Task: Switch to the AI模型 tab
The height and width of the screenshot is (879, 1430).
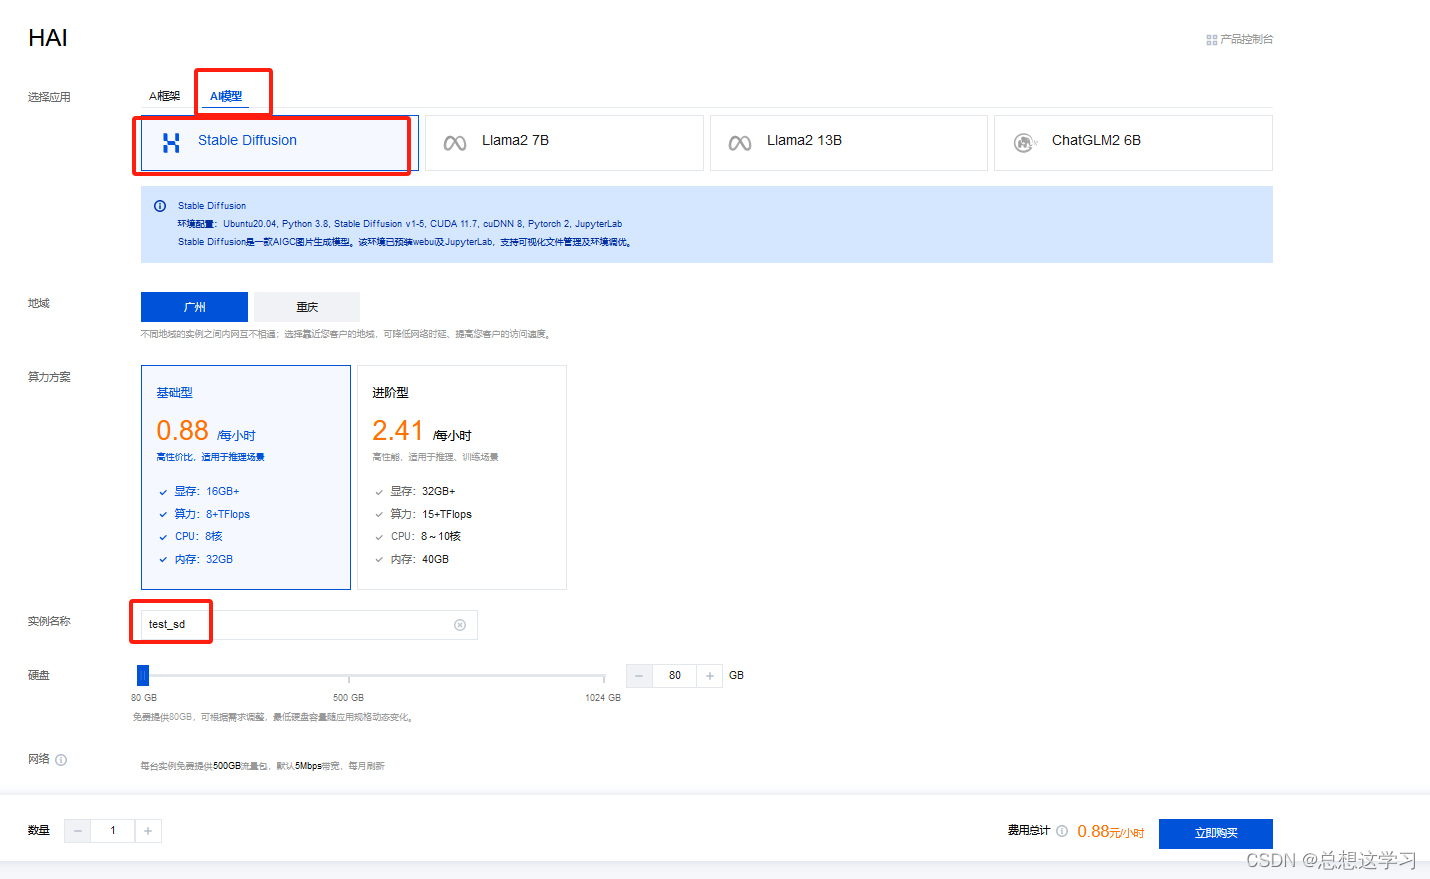Action: pyautogui.click(x=226, y=96)
